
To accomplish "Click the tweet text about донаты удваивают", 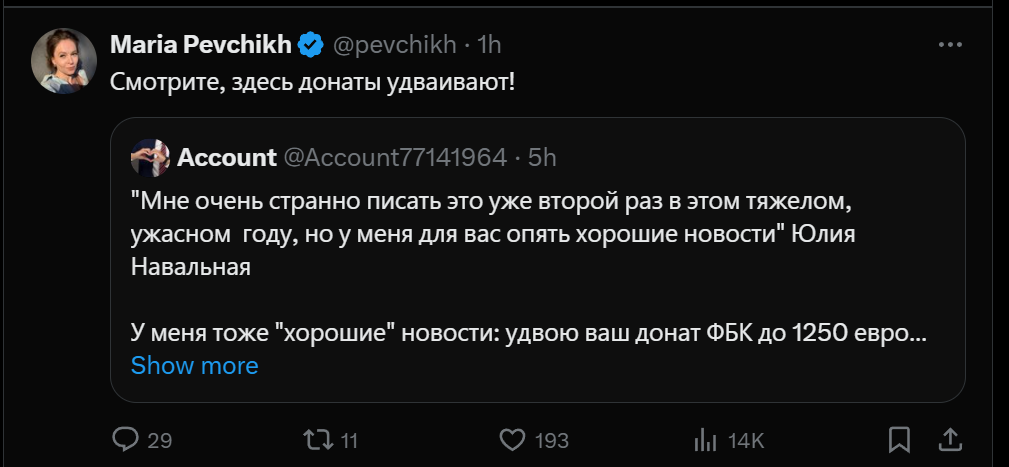I will click(312, 80).
